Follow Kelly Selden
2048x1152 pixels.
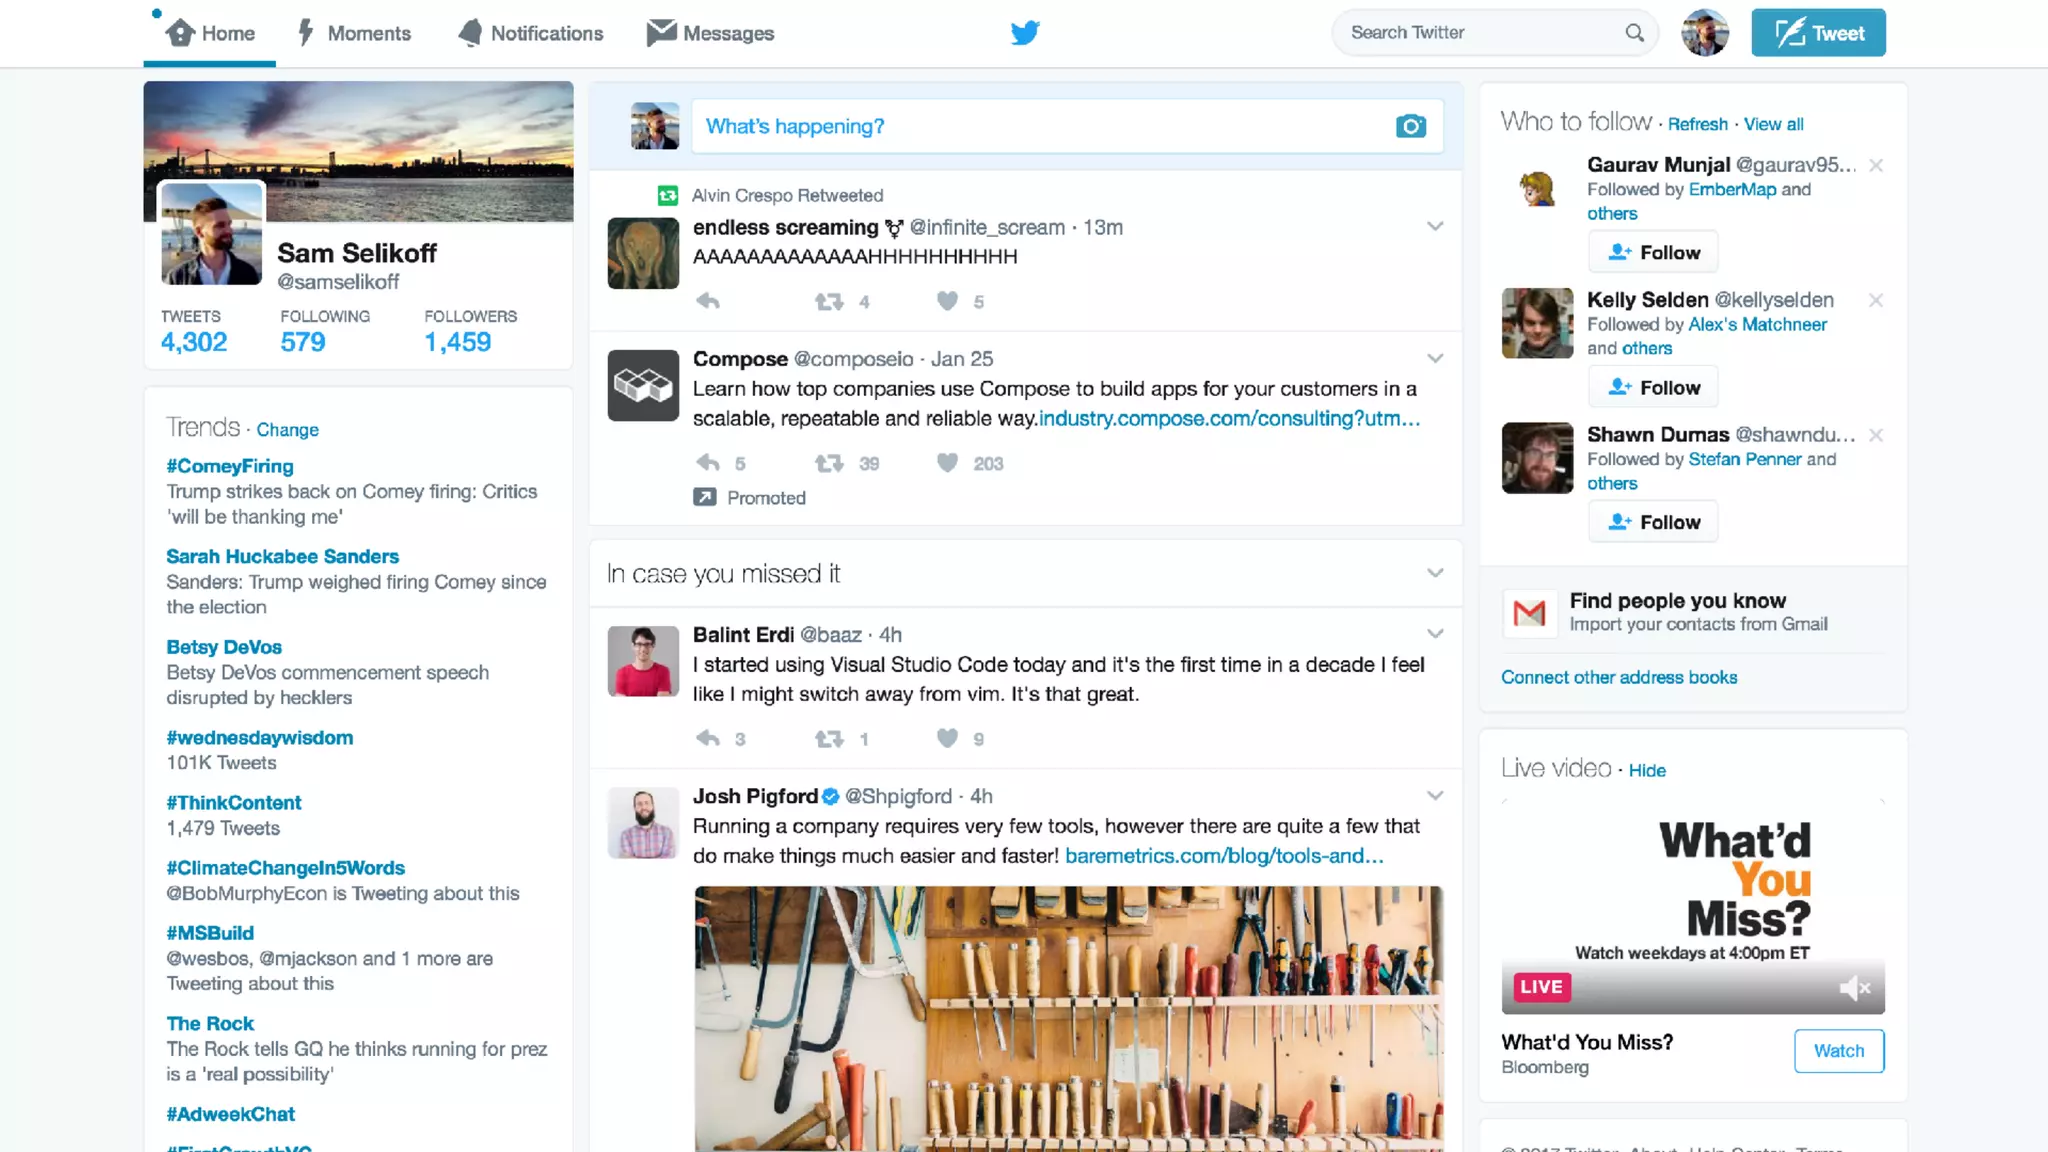(x=1653, y=387)
